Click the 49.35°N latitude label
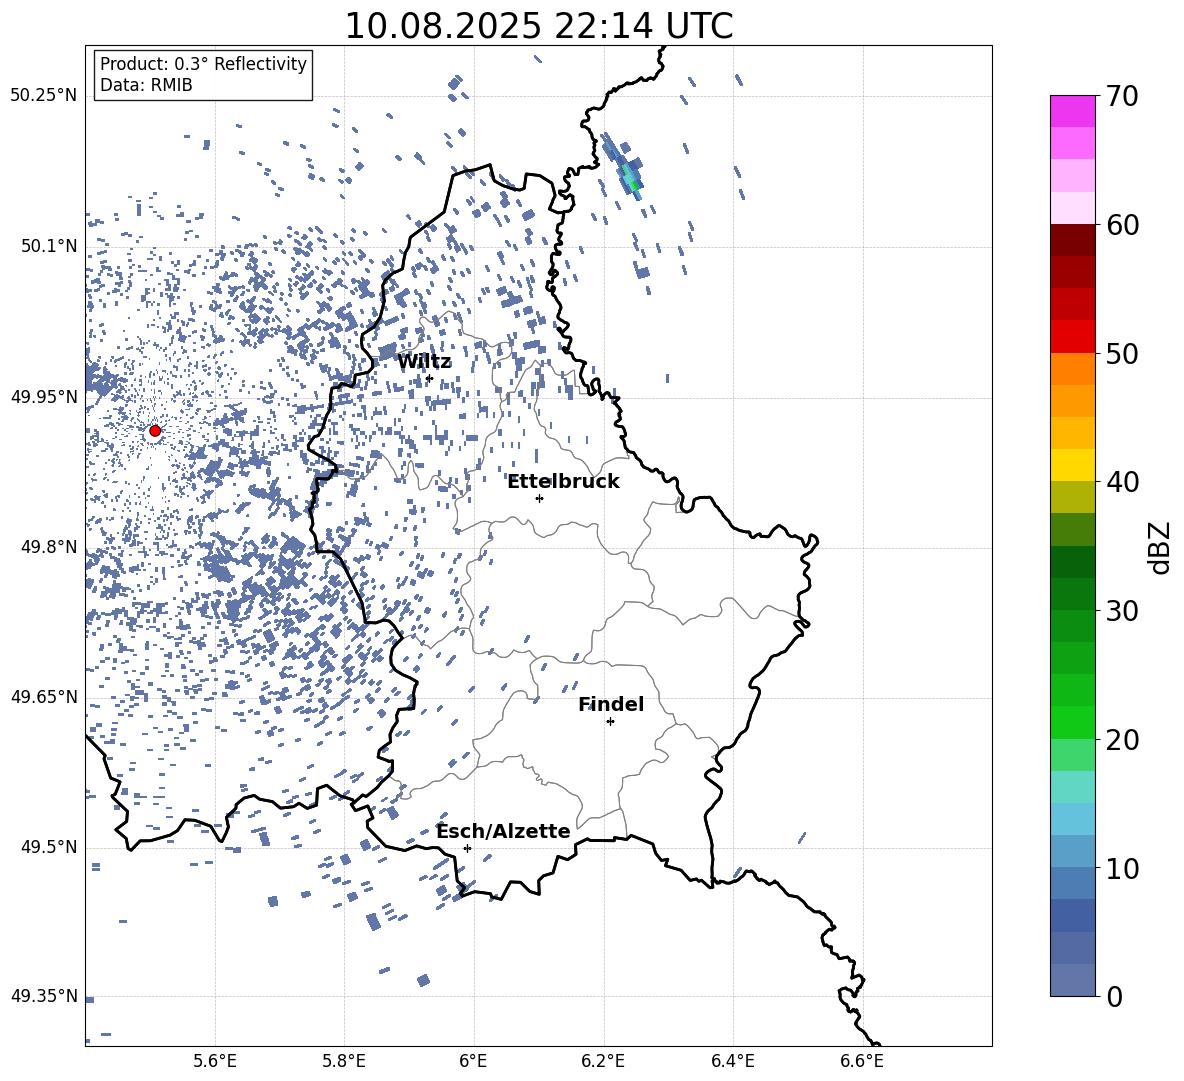 coord(44,996)
